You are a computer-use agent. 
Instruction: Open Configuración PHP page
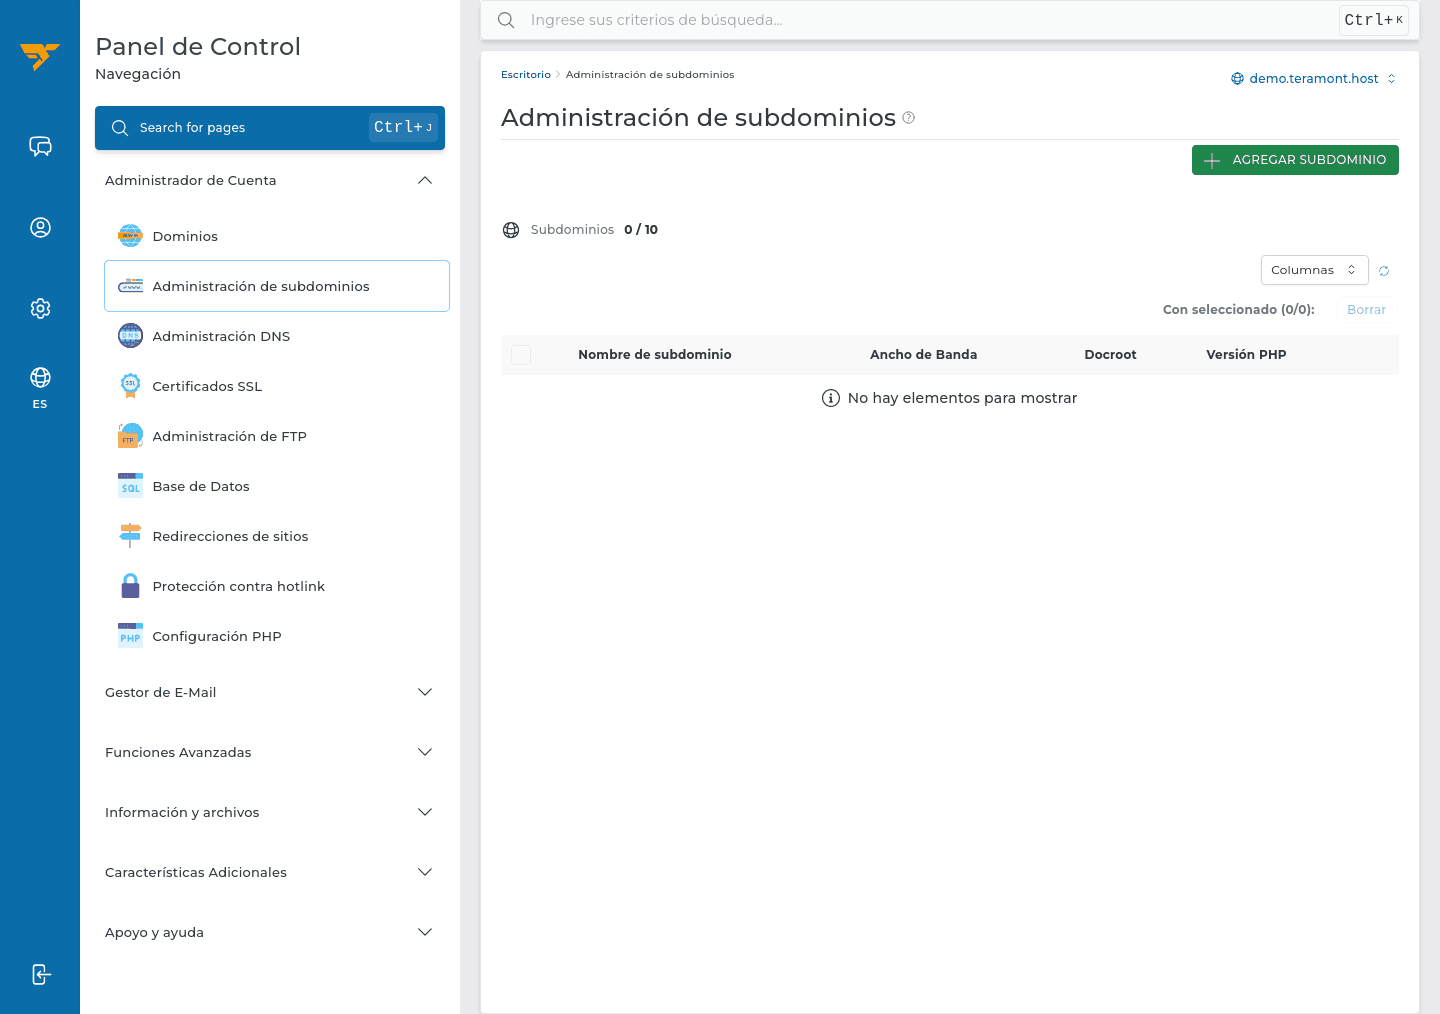pyautogui.click(x=277, y=636)
